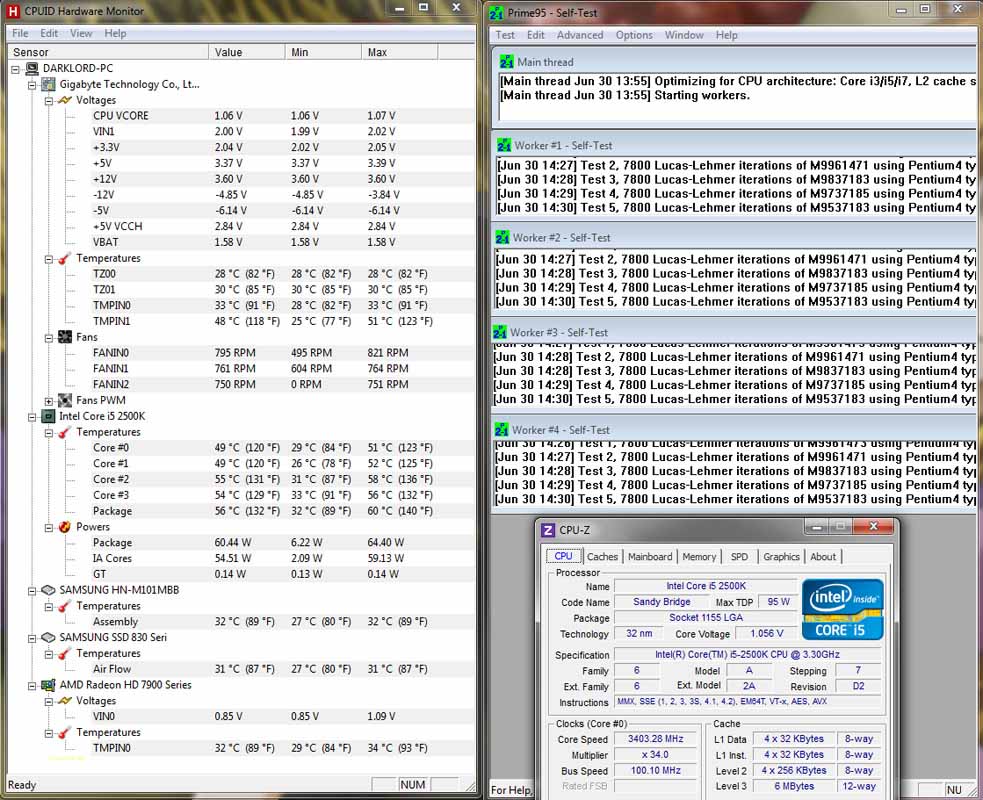Switch to the SPD tab in CPU-Z
Image resolution: width=983 pixels, height=800 pixels.
pos(739,557)
